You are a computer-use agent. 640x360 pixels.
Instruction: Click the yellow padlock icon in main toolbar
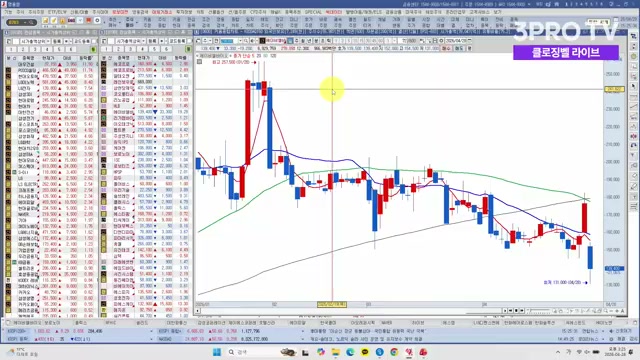pos(62,20)
